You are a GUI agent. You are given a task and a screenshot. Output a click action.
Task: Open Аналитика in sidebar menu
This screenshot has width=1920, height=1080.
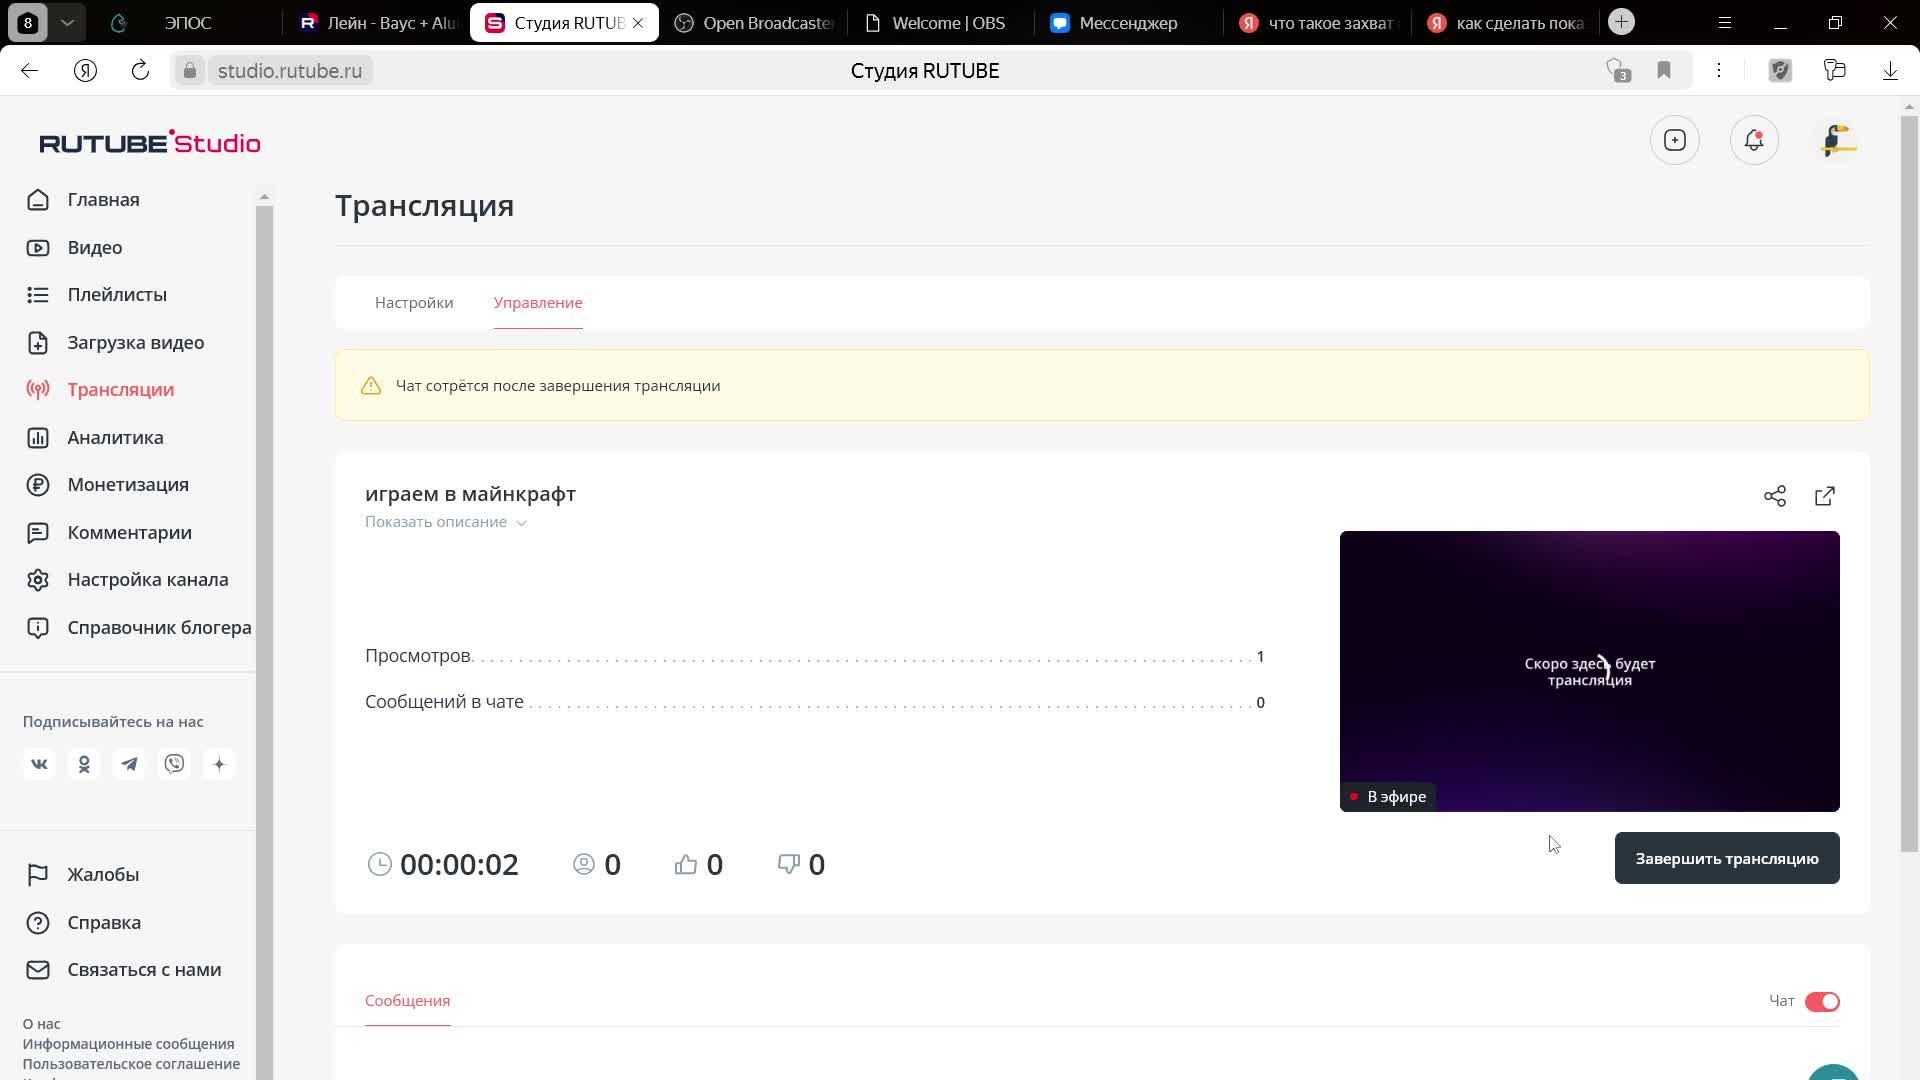coord(115,437)
